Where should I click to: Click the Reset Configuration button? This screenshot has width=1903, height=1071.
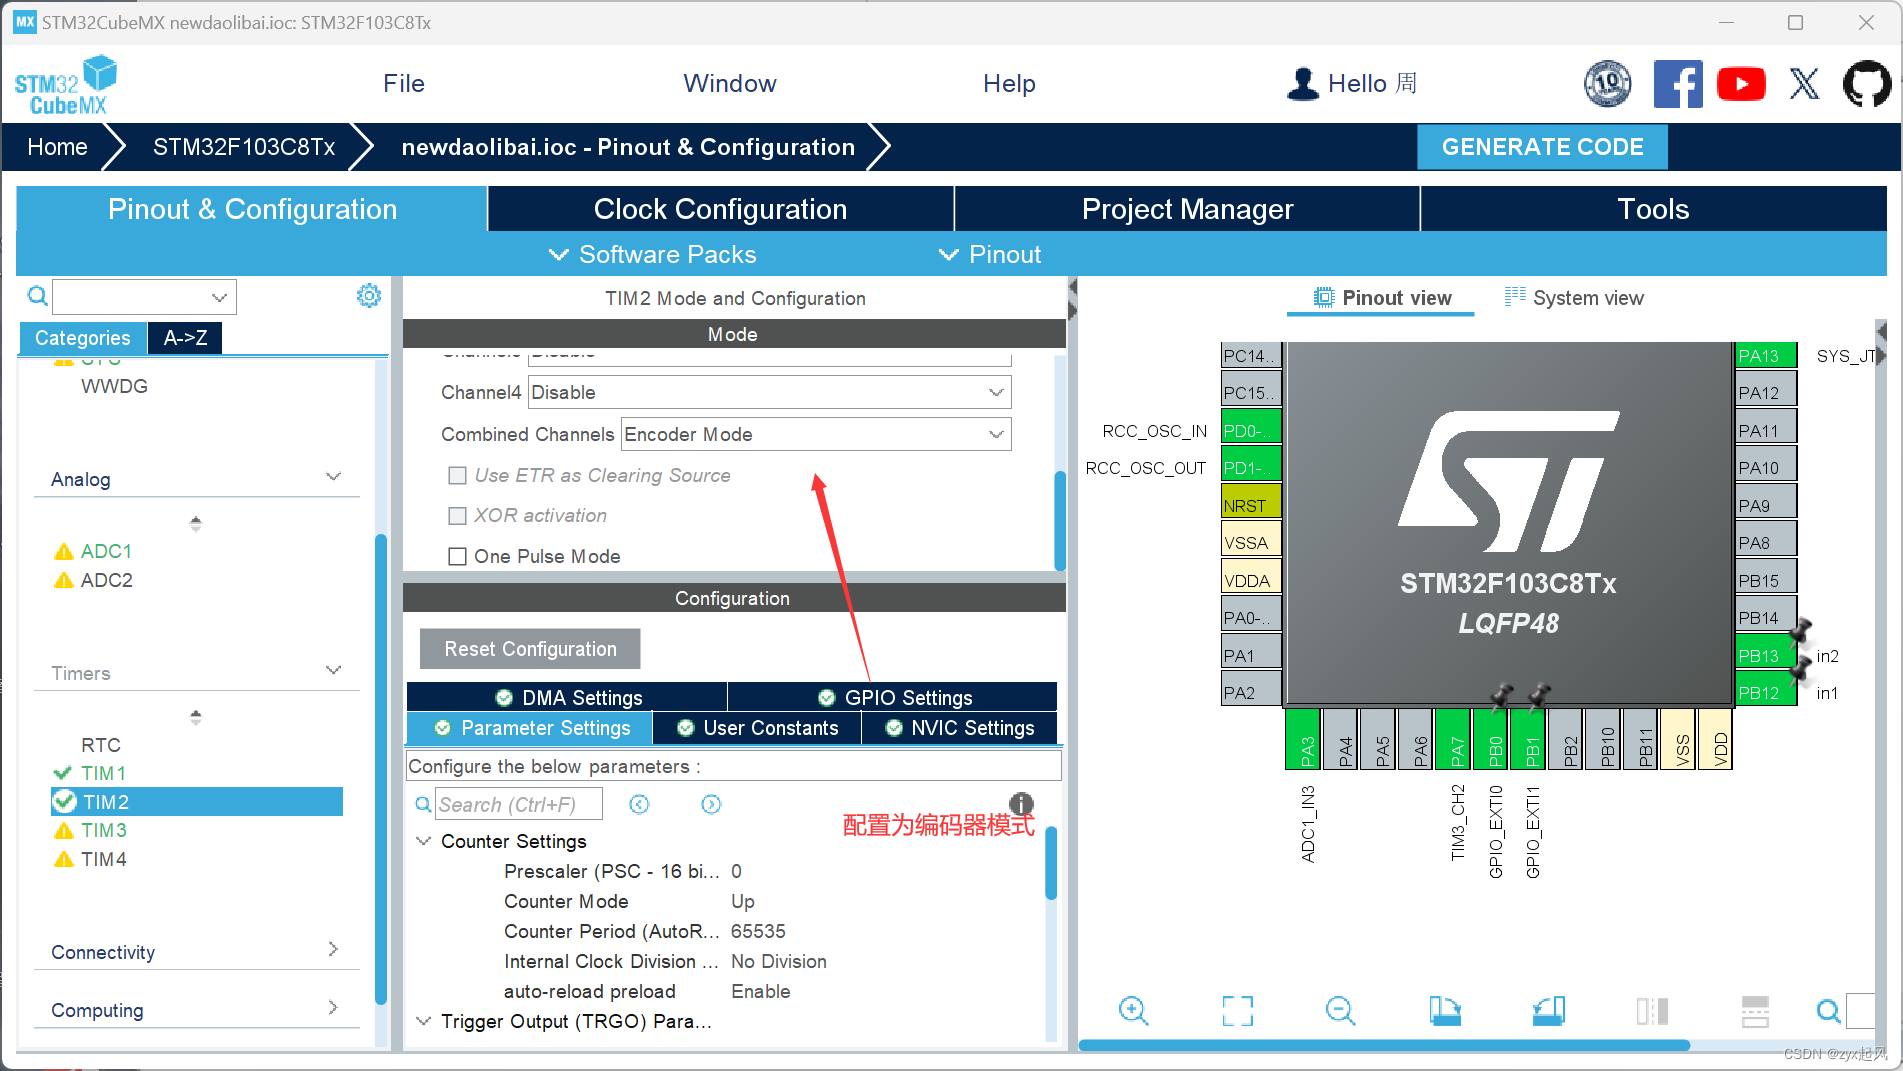tap(530, 649)
